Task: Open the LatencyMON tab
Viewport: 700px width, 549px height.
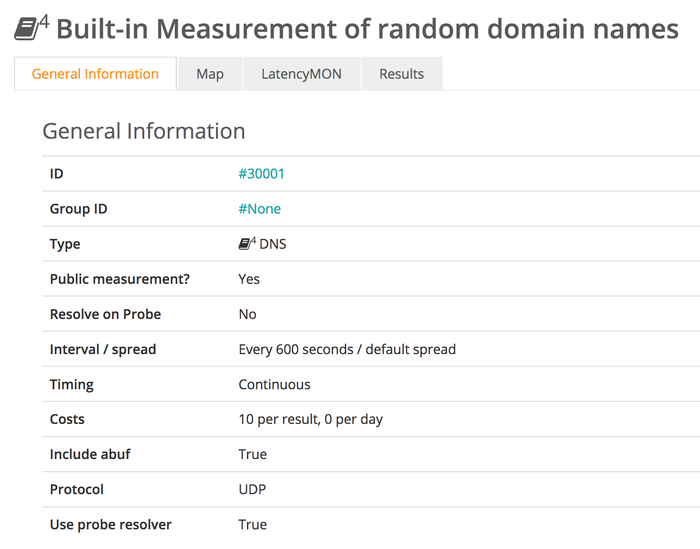Action: pyautogui.click(x=301, y=74)
